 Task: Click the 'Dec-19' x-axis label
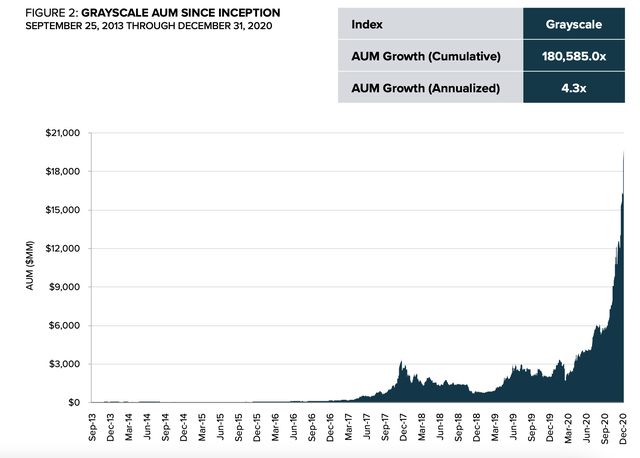tap(550, 427)
